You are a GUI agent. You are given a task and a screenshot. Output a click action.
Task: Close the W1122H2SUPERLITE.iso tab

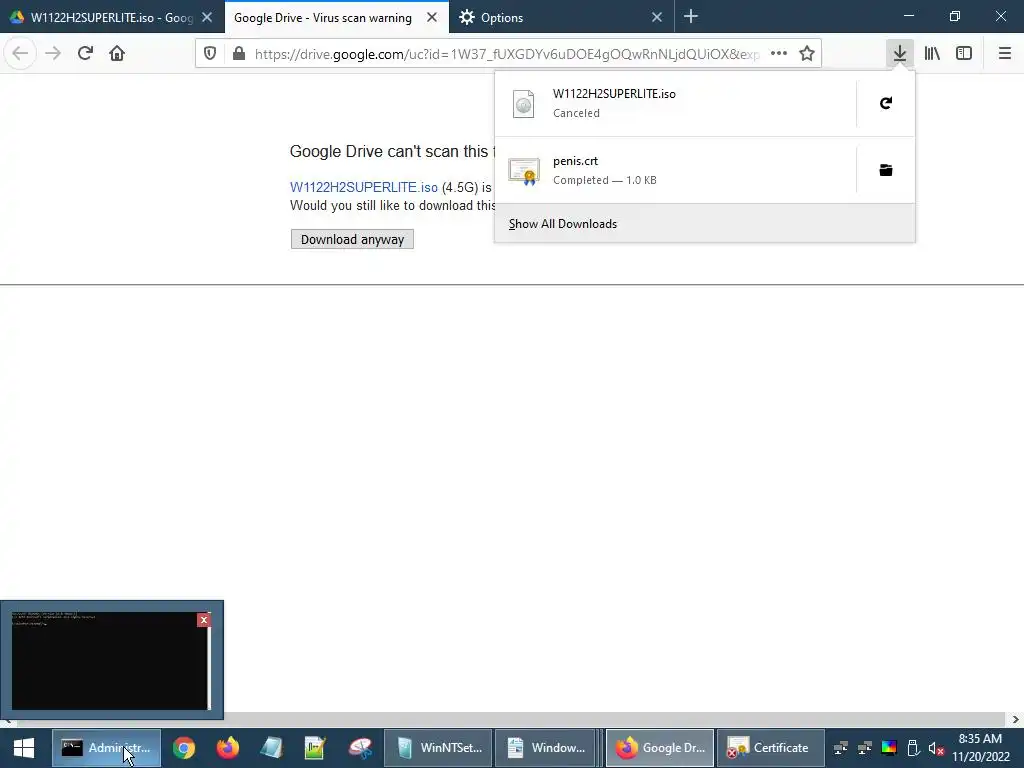207,18
